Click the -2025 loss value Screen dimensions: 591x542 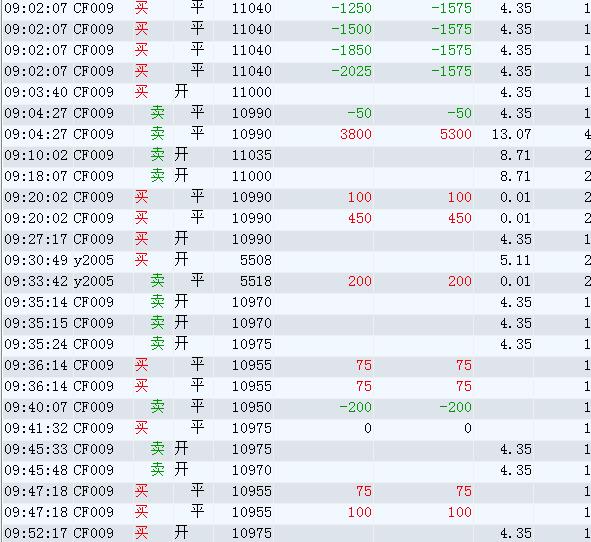[x=351, y=71]
